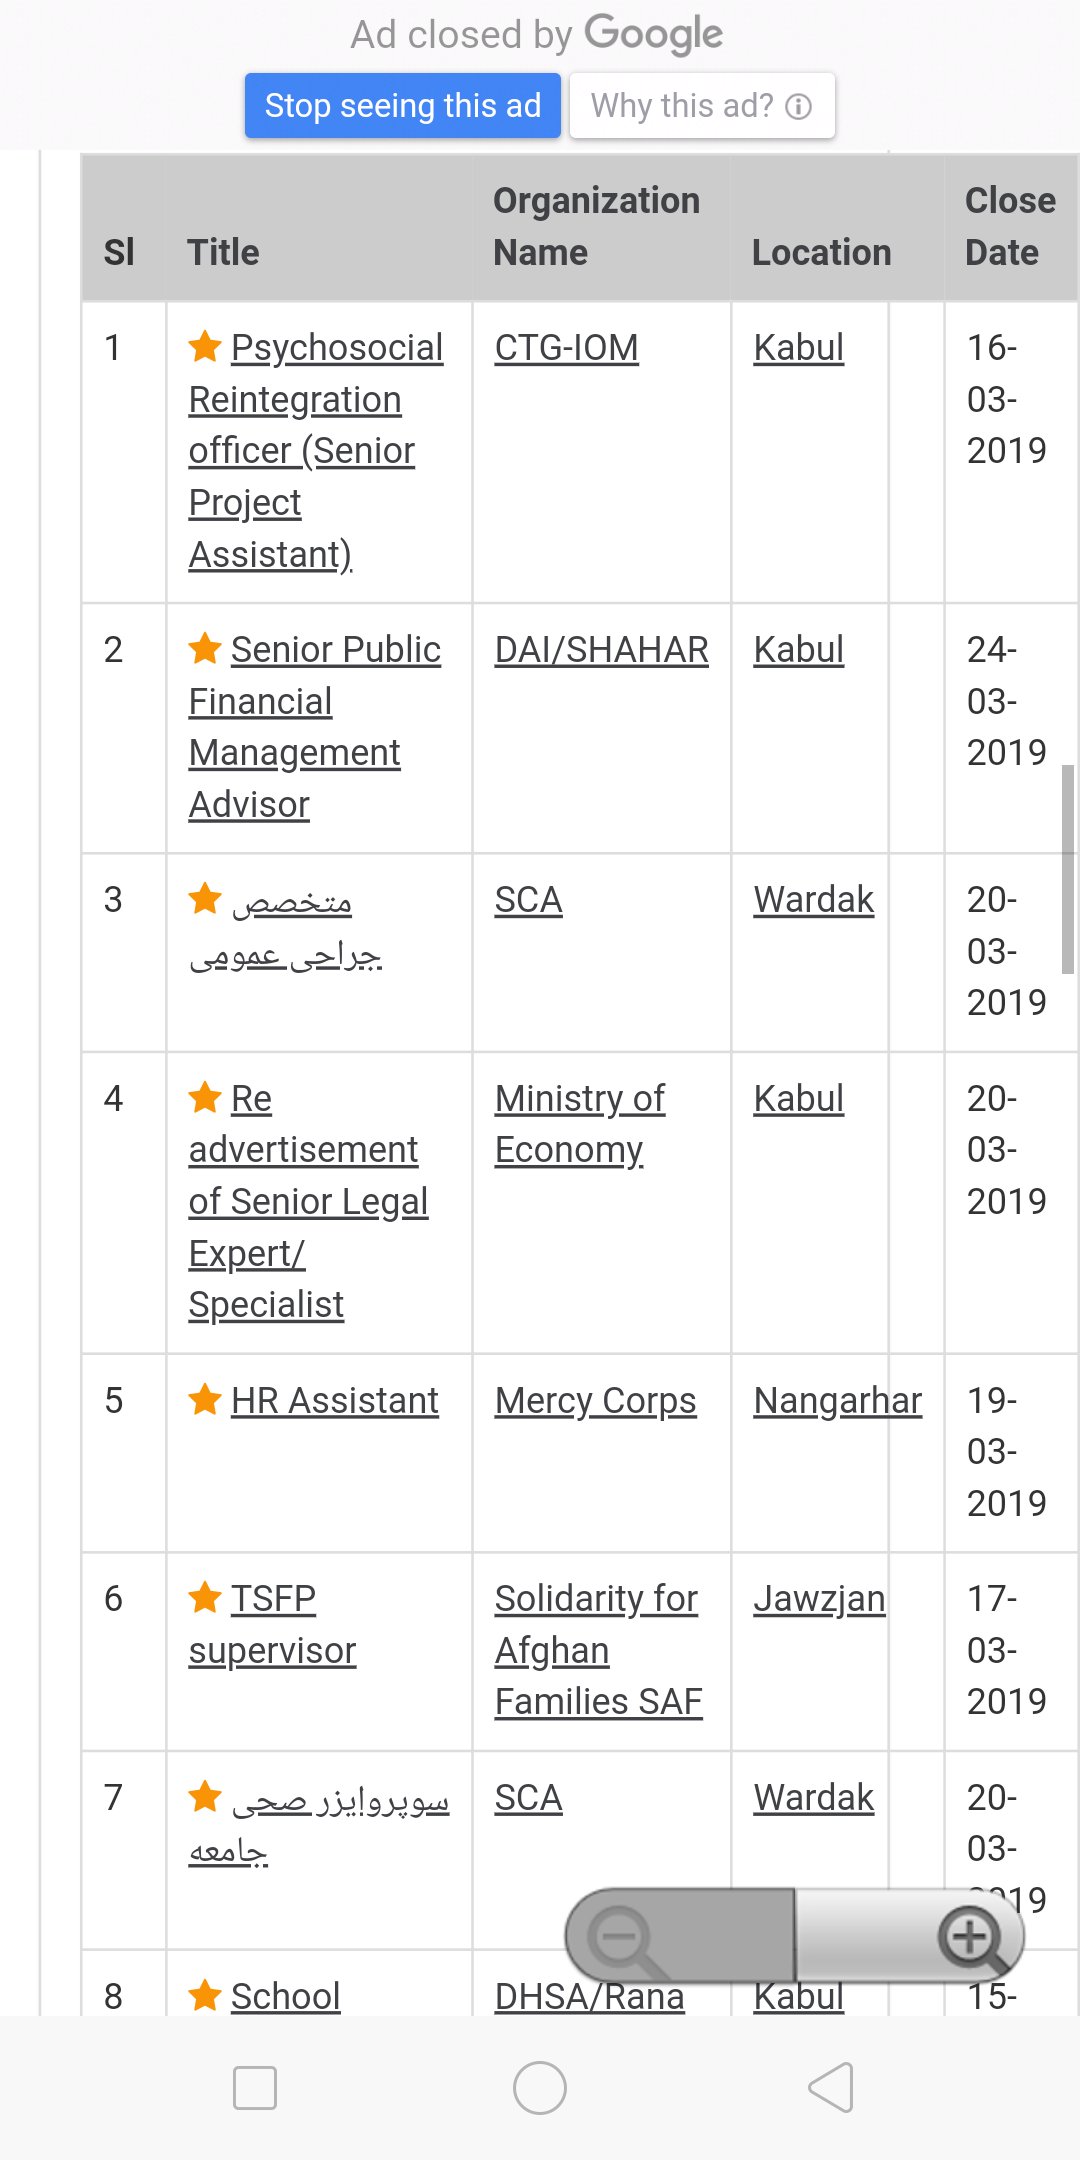The image size is (1080, 2160).
Task: Open the Nangarhar location link
Action: 837,1399
